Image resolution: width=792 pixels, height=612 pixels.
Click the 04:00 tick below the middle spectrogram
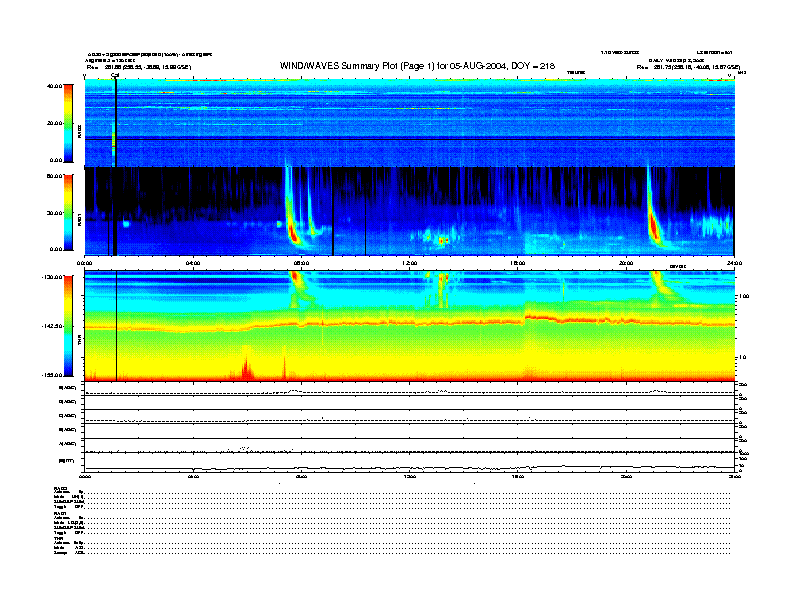point(193,263)
